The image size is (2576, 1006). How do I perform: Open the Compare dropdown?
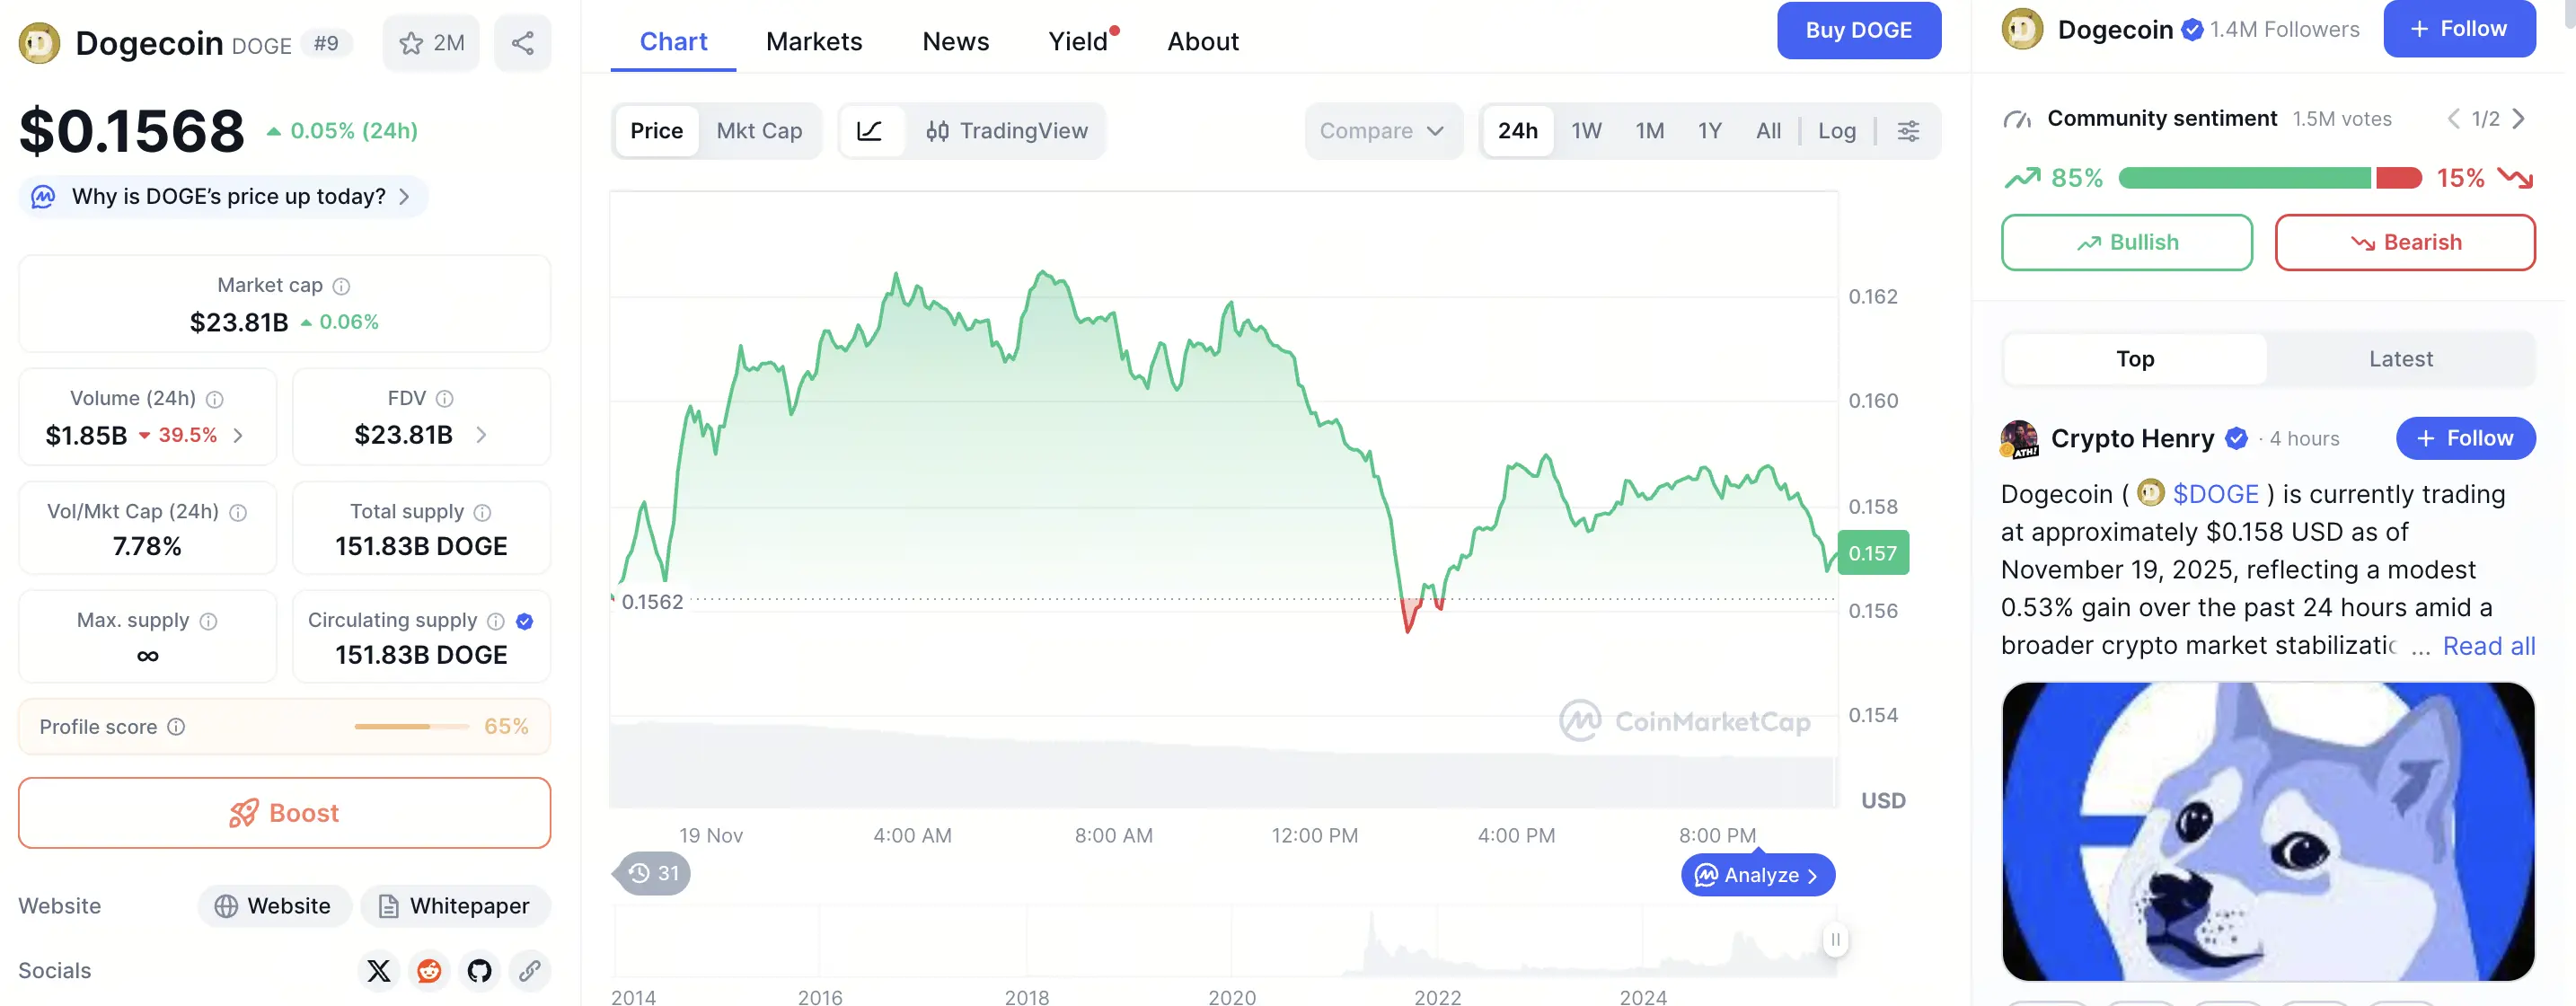(1382, 131)
